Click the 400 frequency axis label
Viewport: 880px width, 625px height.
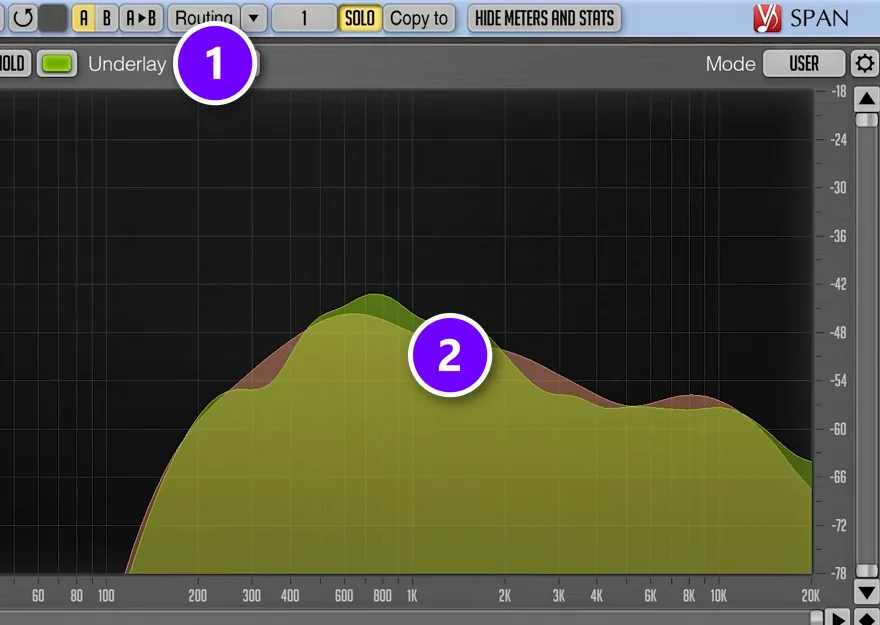290,595
